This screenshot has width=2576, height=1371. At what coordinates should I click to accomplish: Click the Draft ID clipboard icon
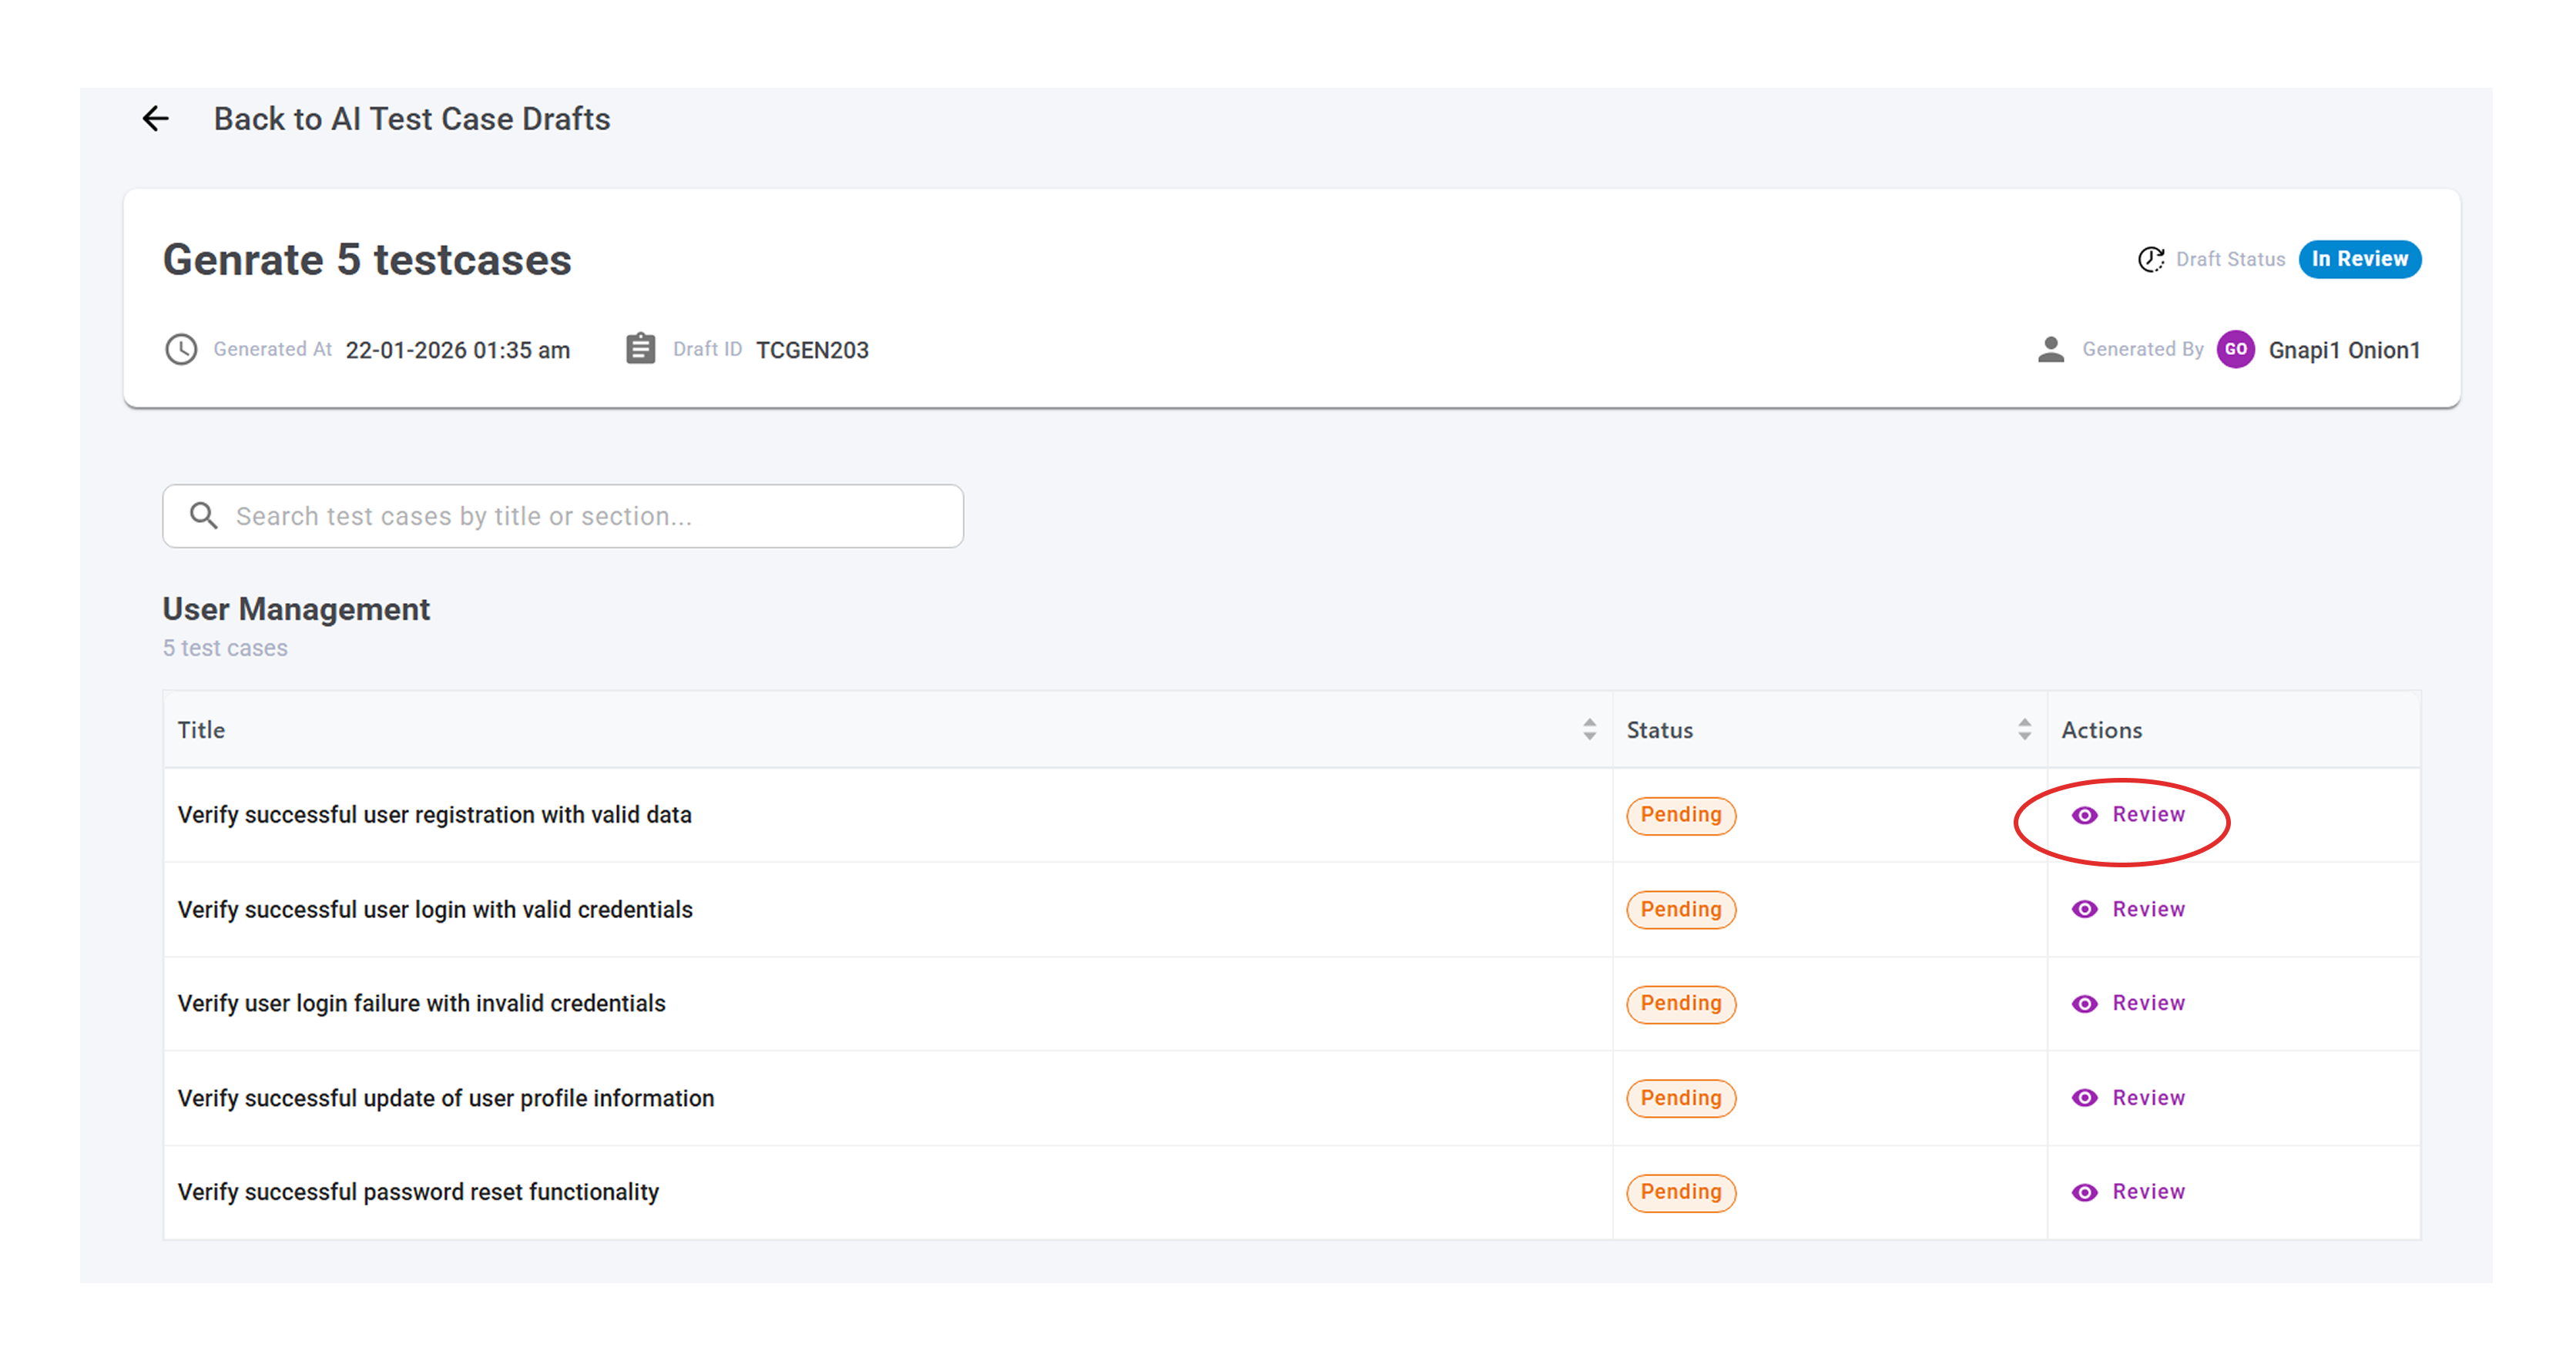pos(640,349)
